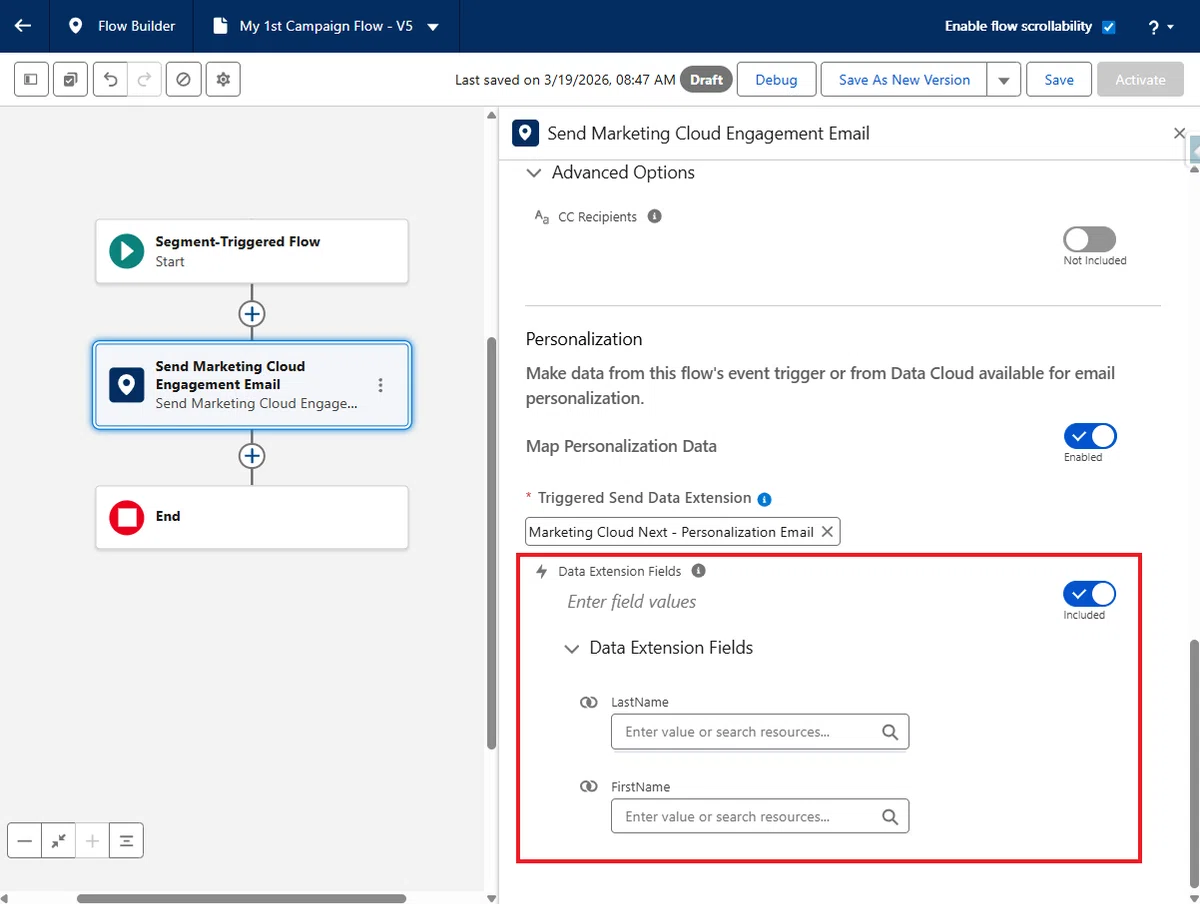
Task: Close the Send Email properties panel
Action: point(1178,133)
